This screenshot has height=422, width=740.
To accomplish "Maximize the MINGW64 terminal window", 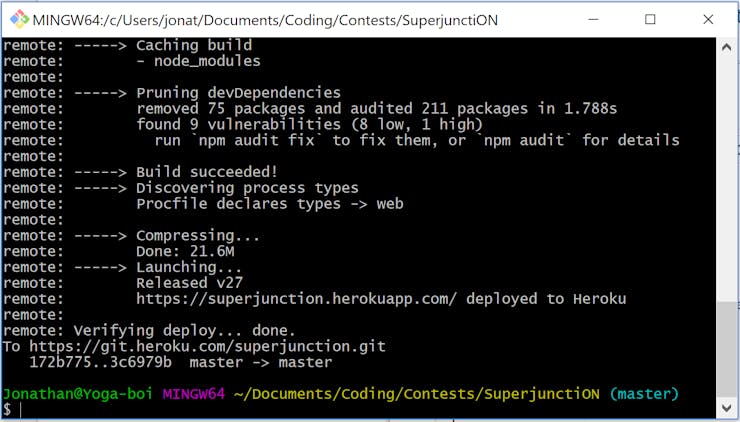I will click(650, 19).
